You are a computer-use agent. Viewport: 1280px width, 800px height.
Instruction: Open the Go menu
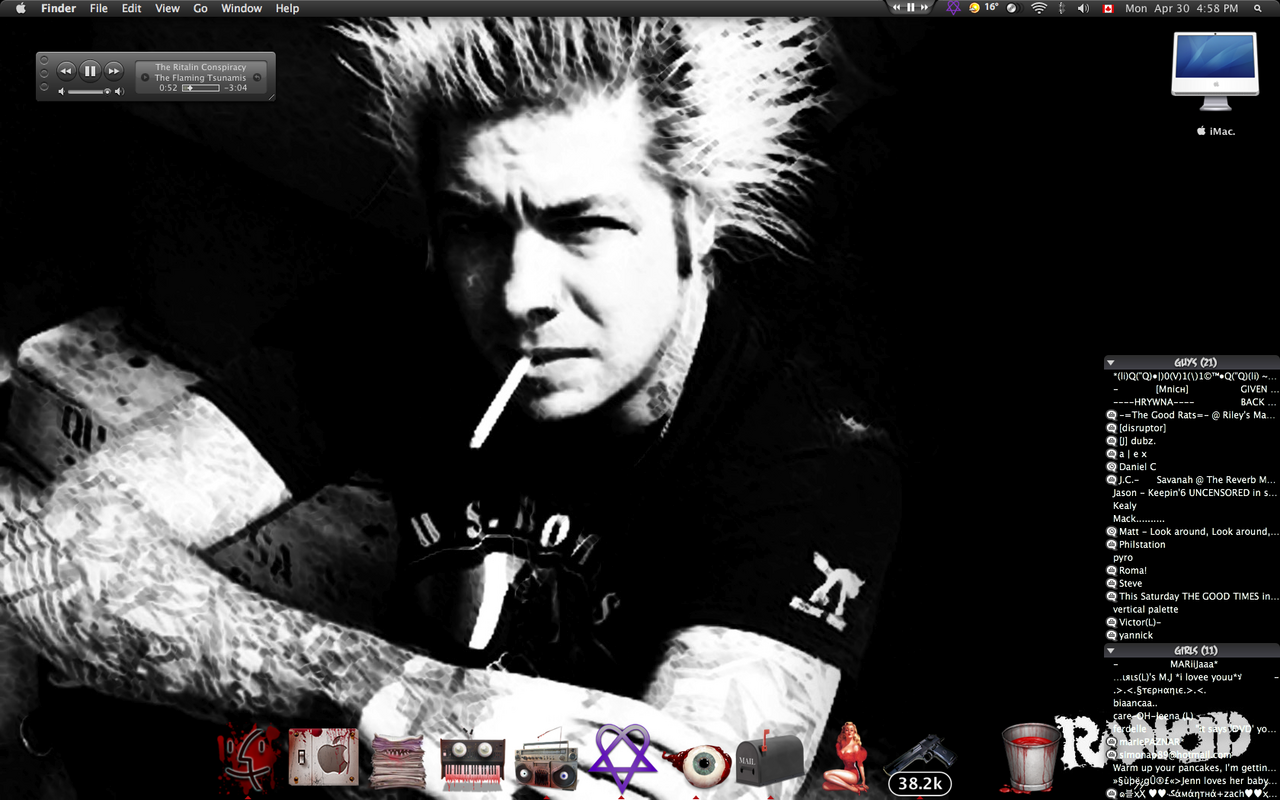(200, 8)
